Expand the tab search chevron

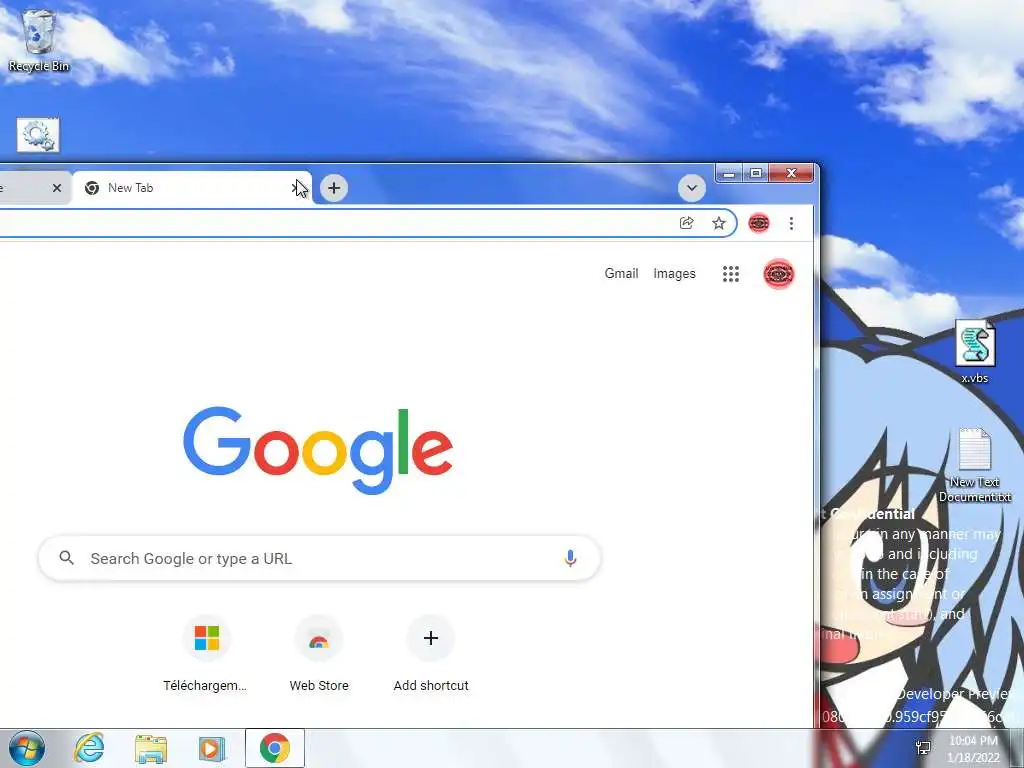pos(692,188)
